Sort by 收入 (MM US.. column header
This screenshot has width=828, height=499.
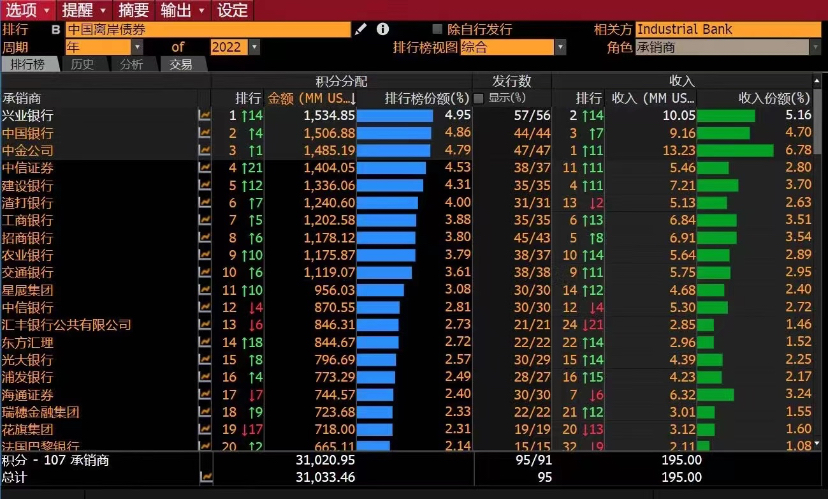point(653,98)
